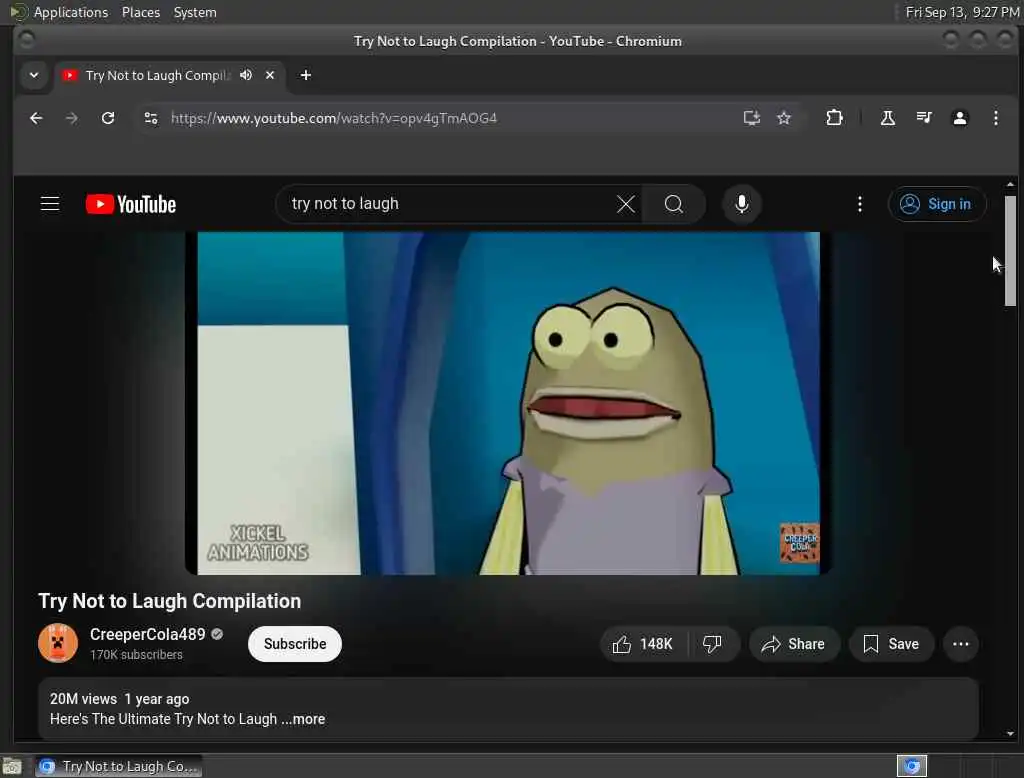This screenshot has width=1024, height=778.
Task: Open CreeperCola489 channel avatar
Action: click(x=58, y=643)
